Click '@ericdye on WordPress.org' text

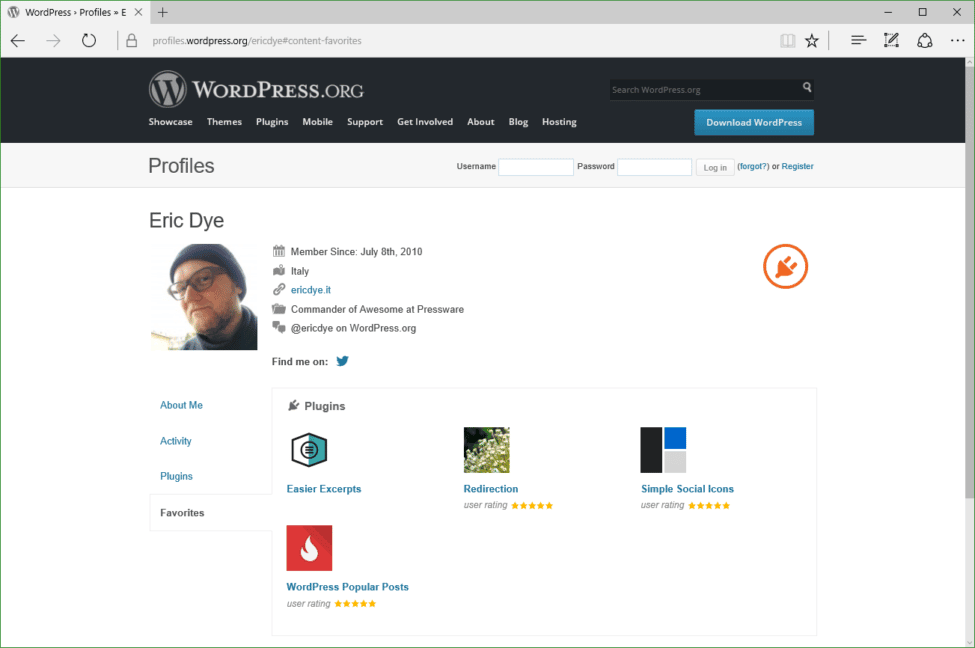click(x=353, y=328)
